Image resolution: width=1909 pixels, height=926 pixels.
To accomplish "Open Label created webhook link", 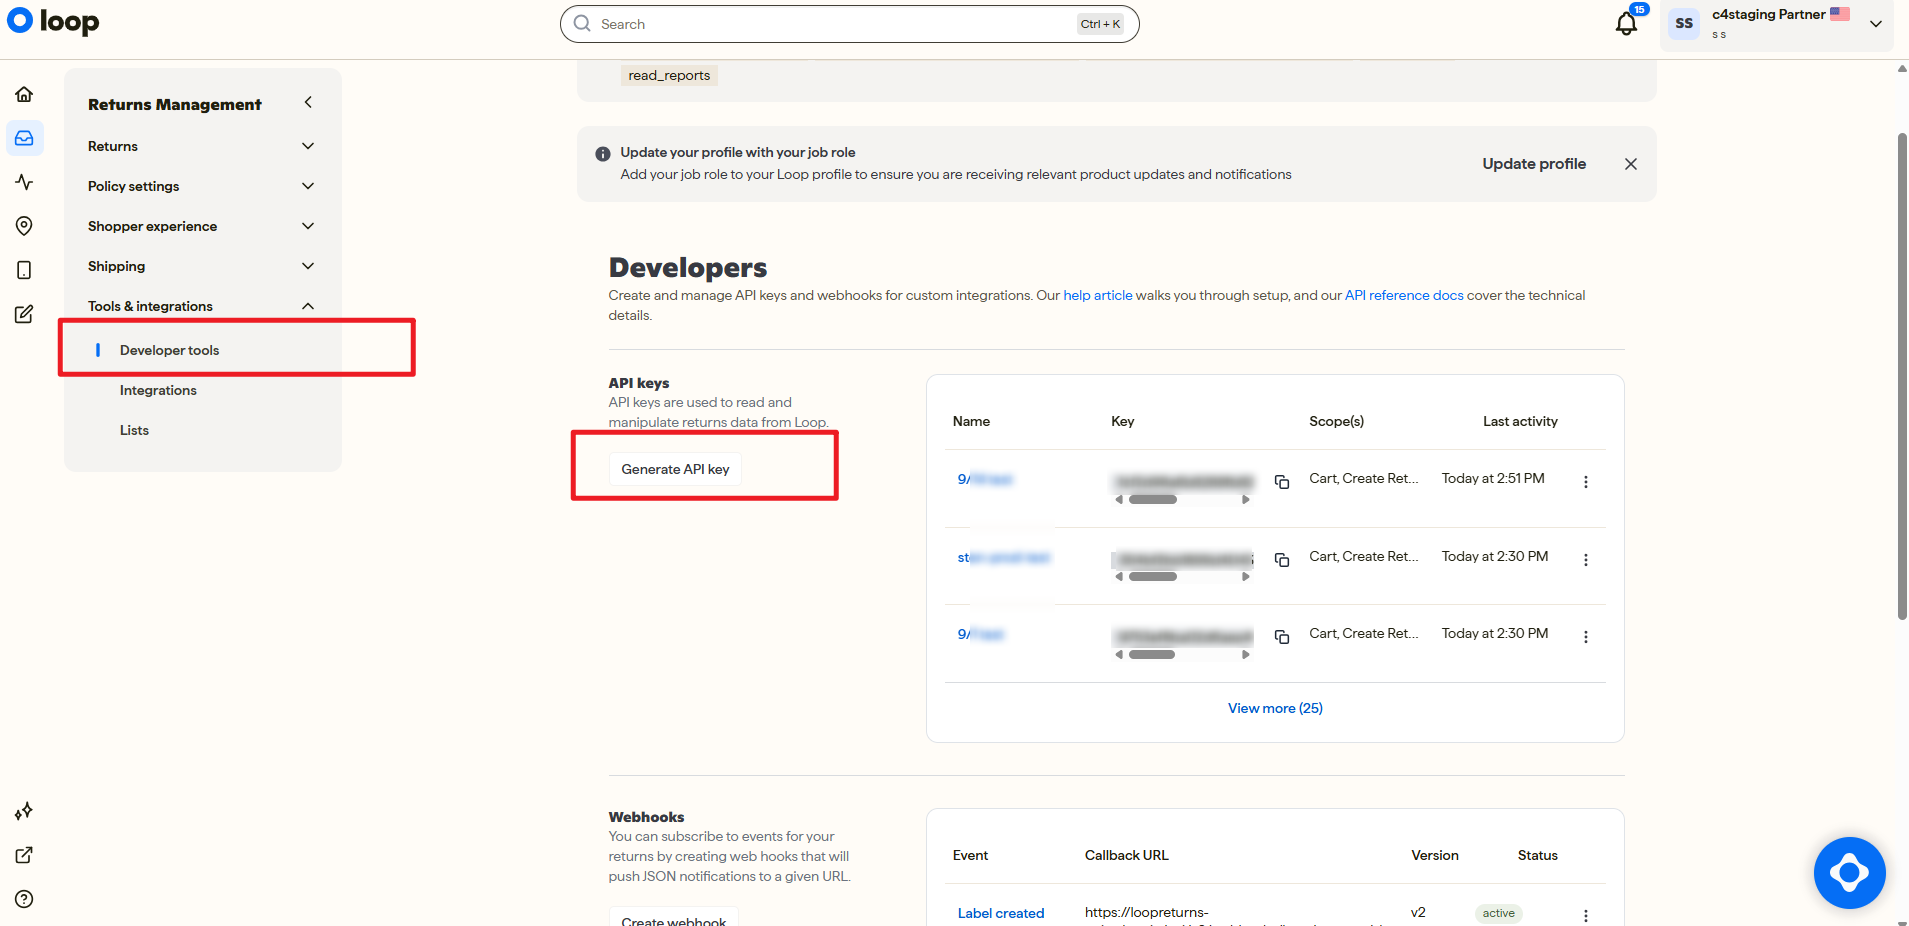I will (1000, 913).
